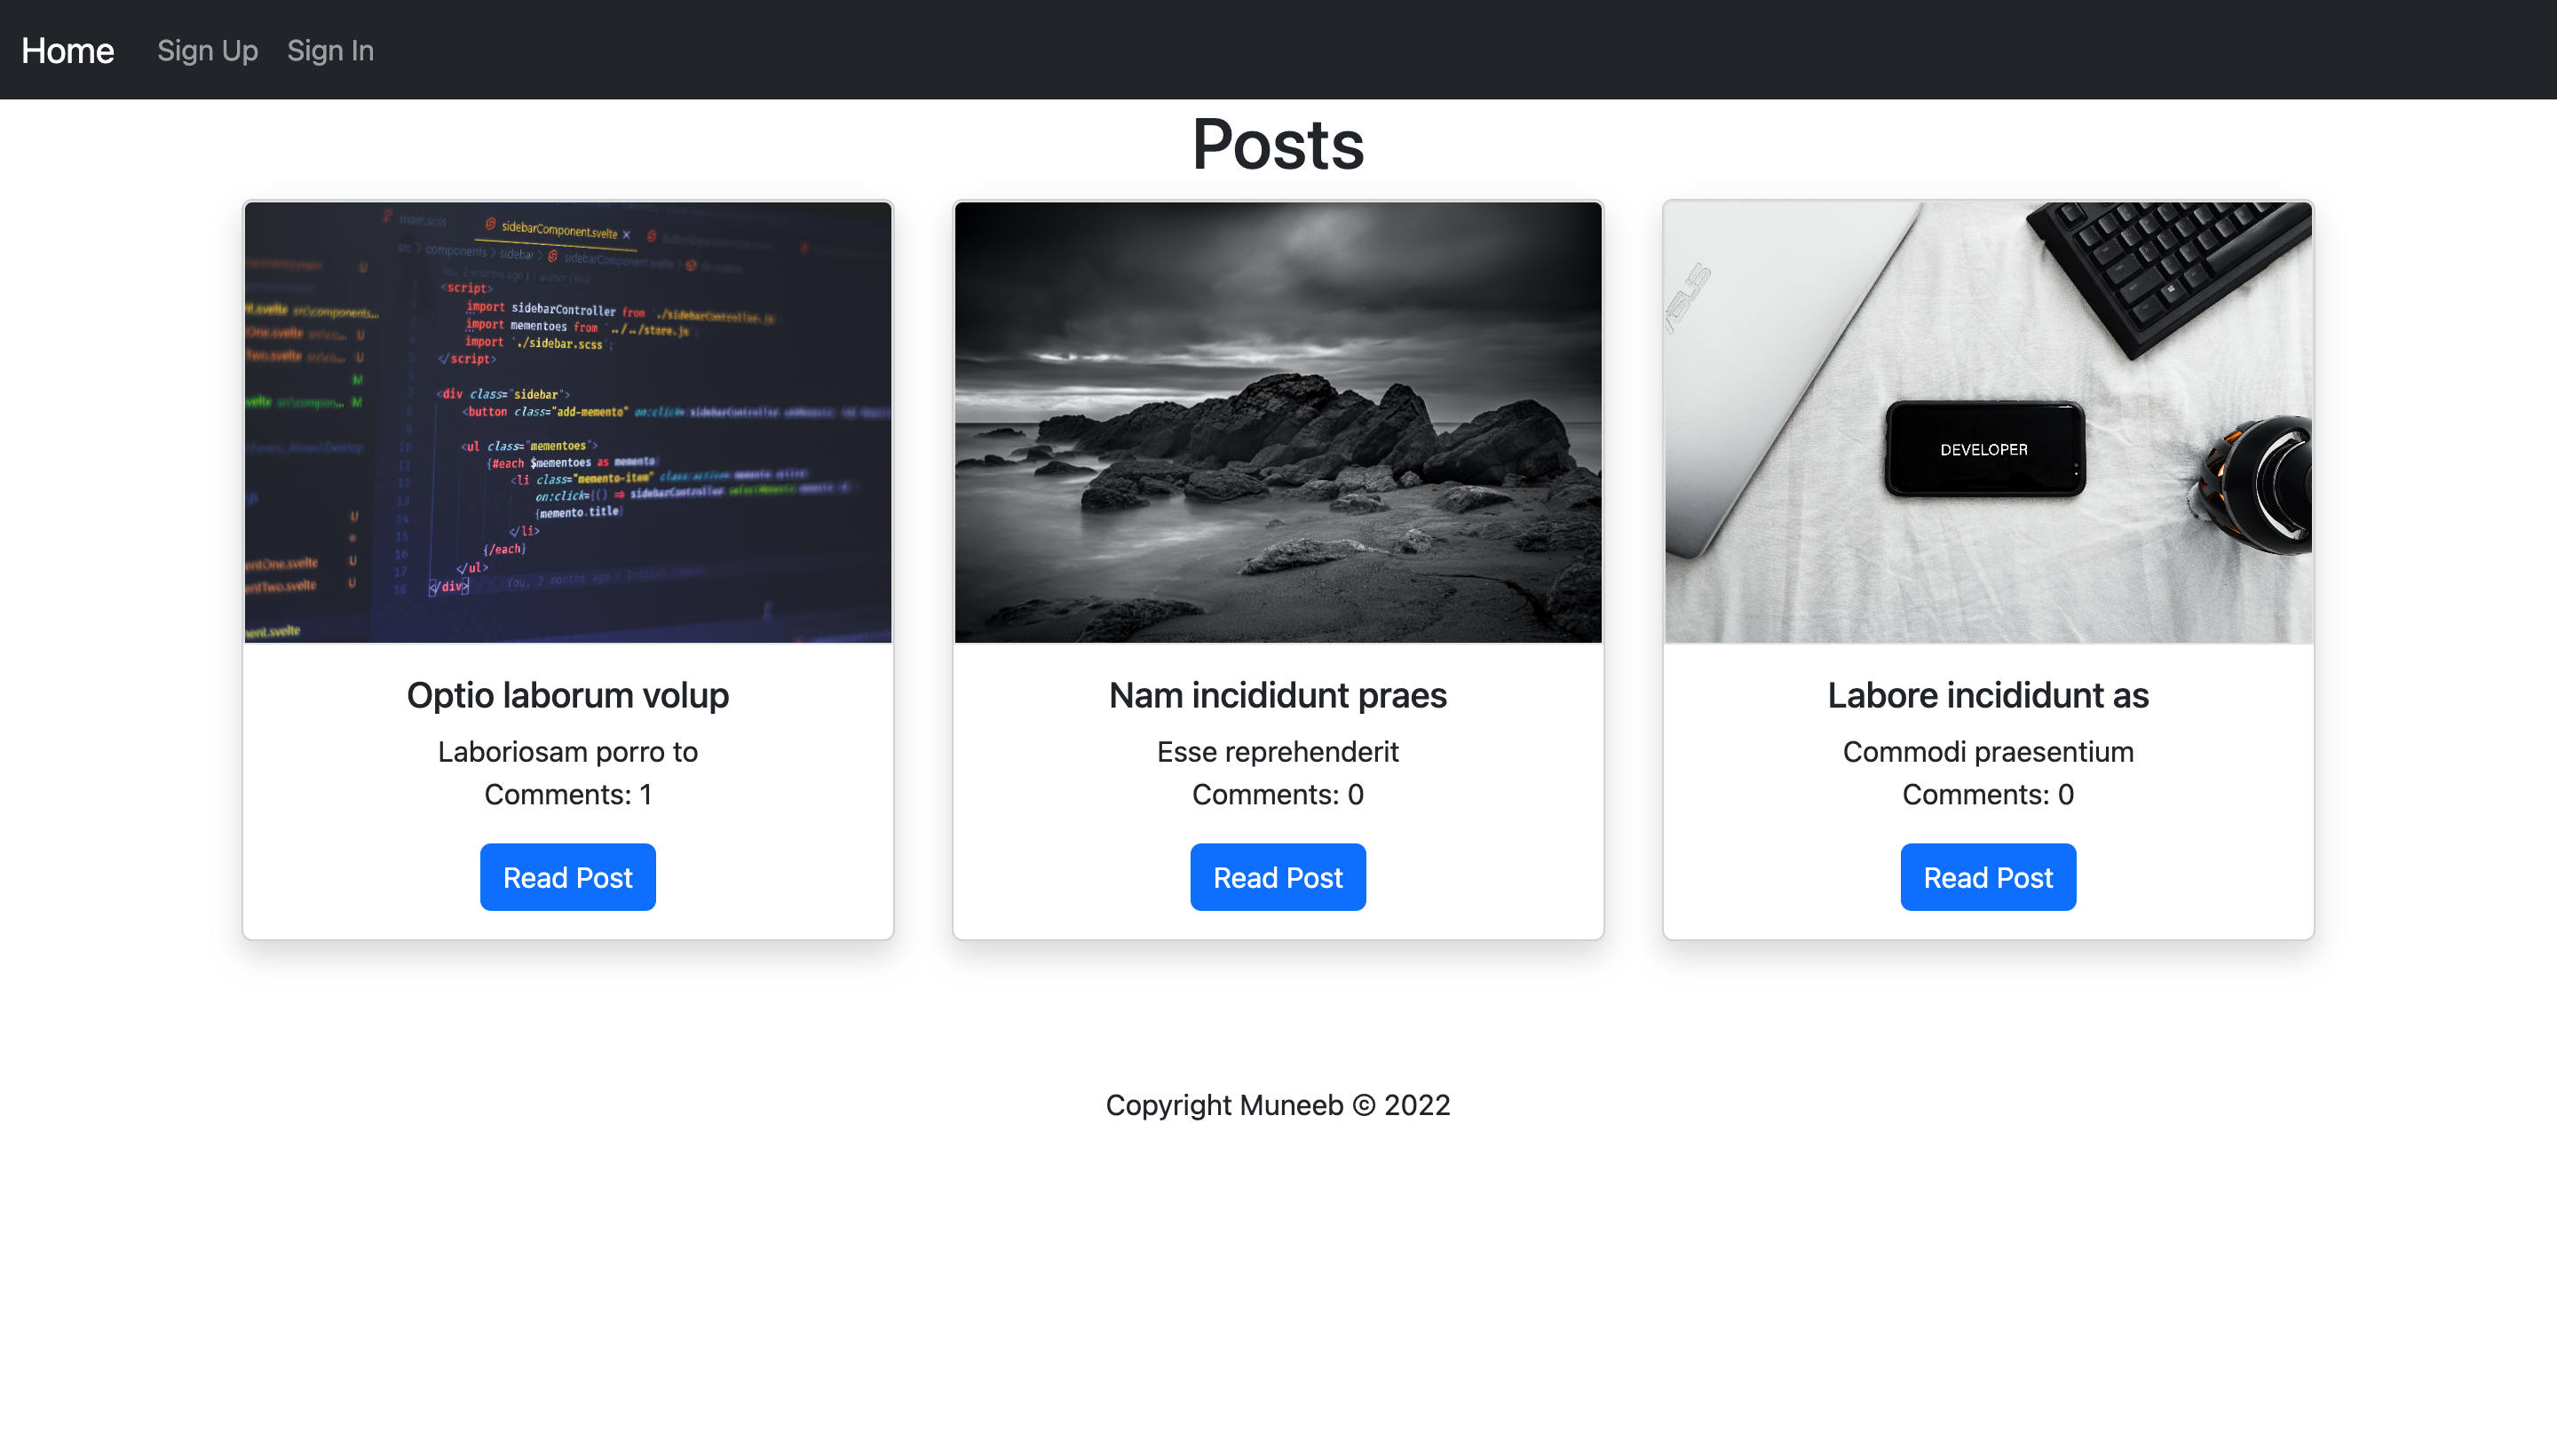Viewport: 2557px width, 1456px height.
Task: Click the Laboriosam porro to excerpt text
Action: tap(567, 751)
